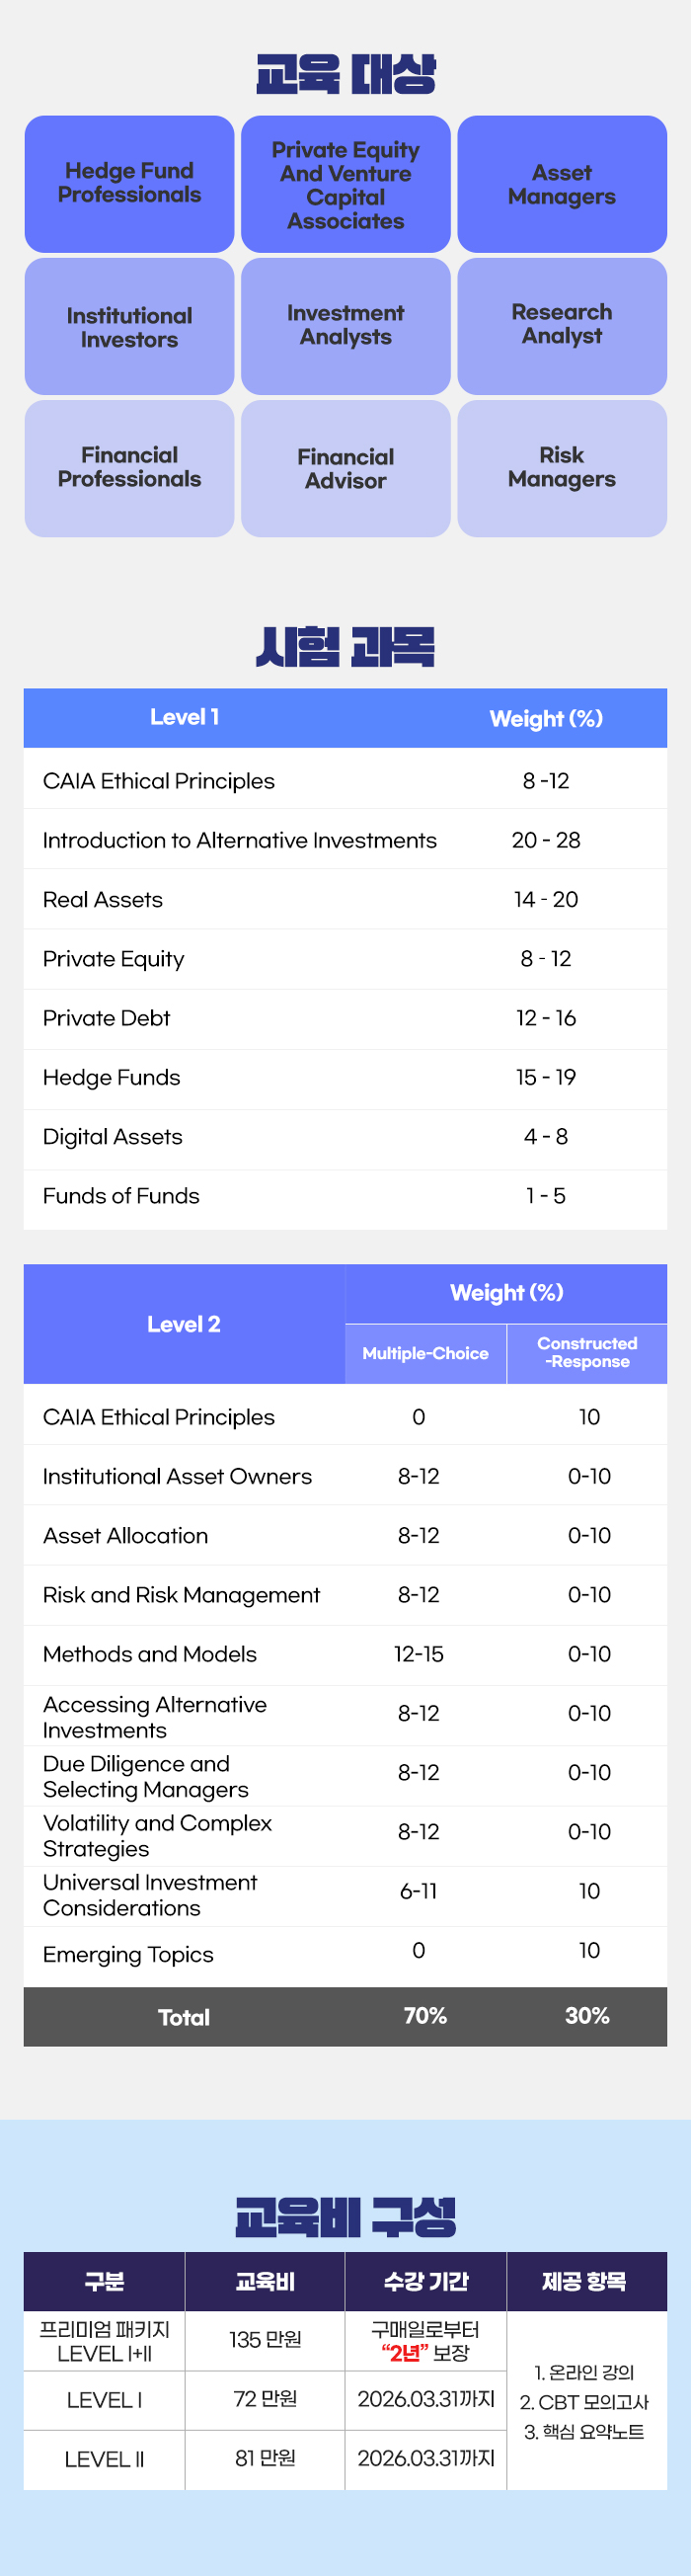This screenshot has height=2576, width=691.
Task: Click the Level 2 table header
Action: point(184,1324)
